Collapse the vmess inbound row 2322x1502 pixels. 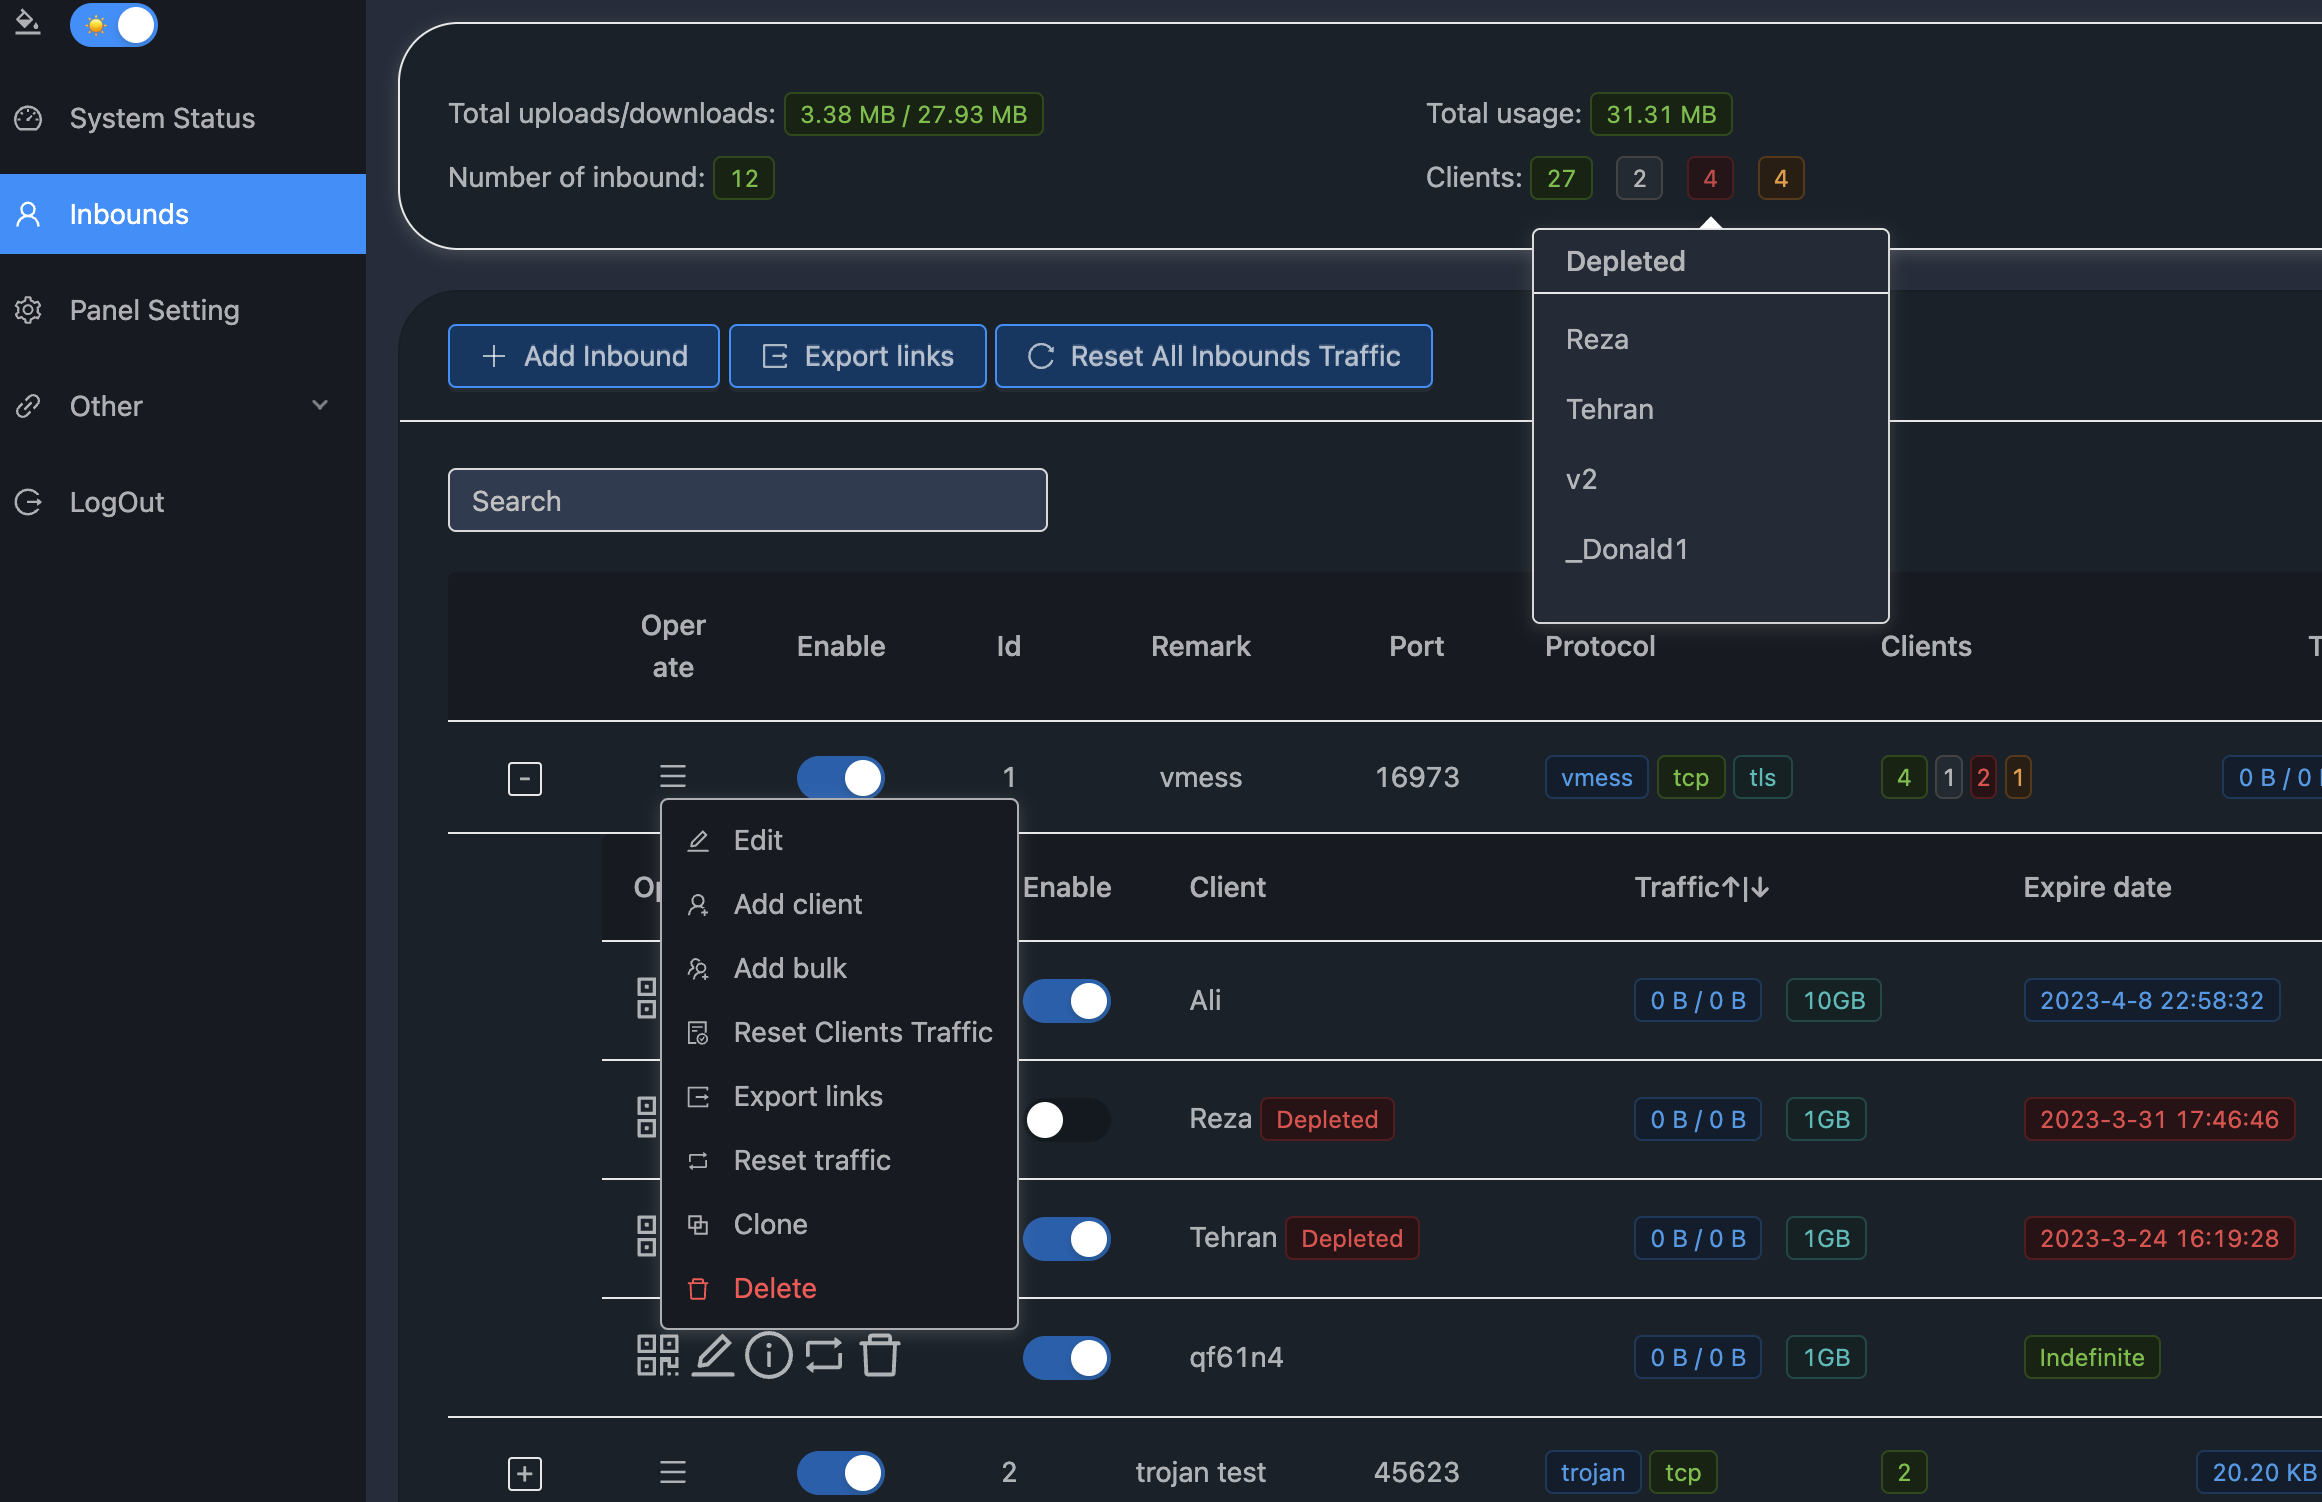[x=525, y=778]
